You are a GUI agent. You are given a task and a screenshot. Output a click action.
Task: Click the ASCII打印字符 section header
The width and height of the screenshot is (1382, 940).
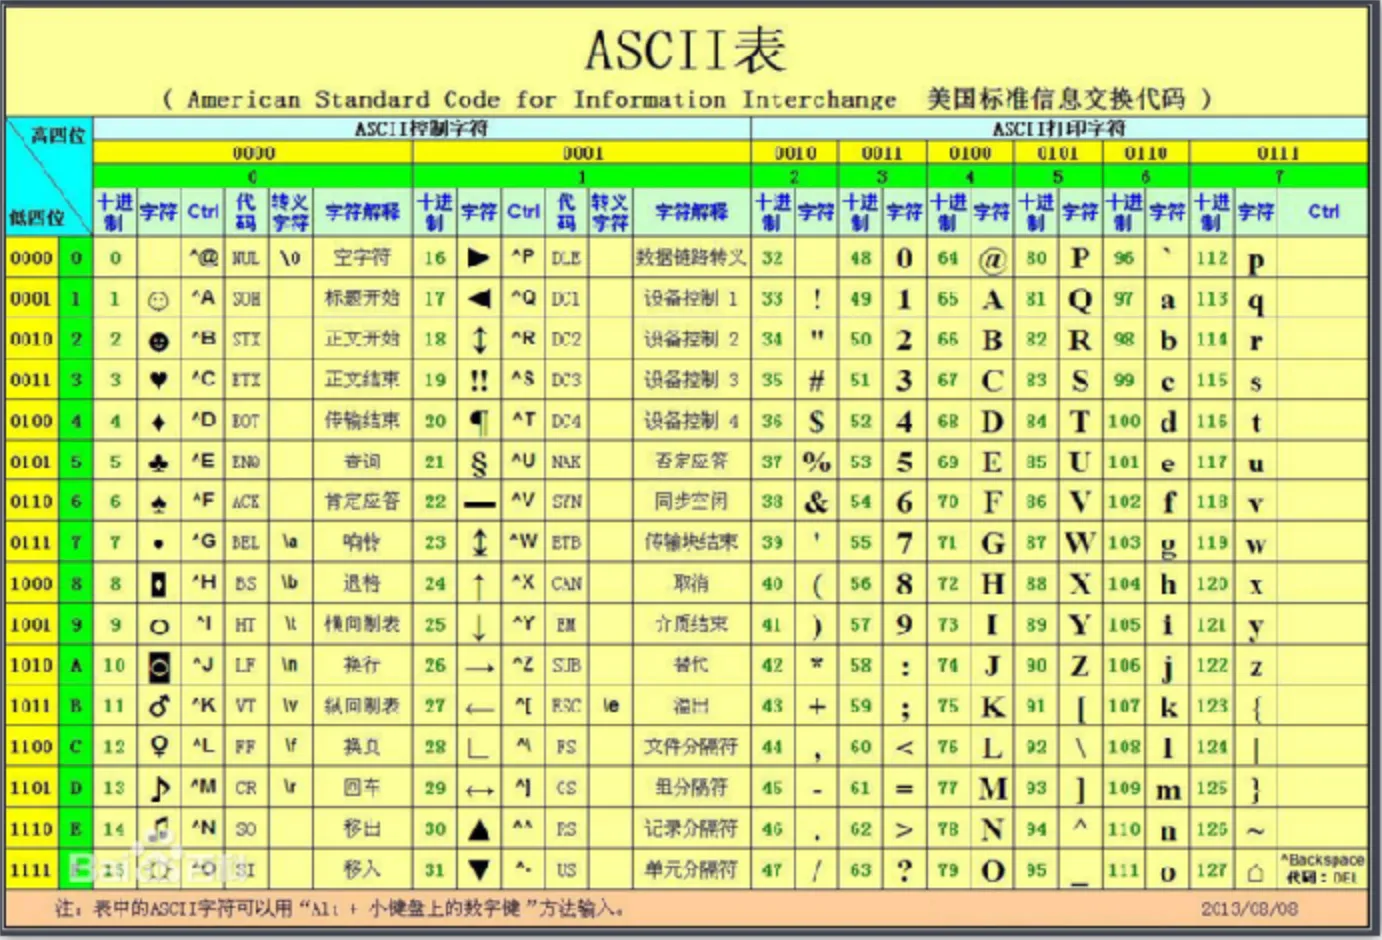click(x=1058, y=129)
